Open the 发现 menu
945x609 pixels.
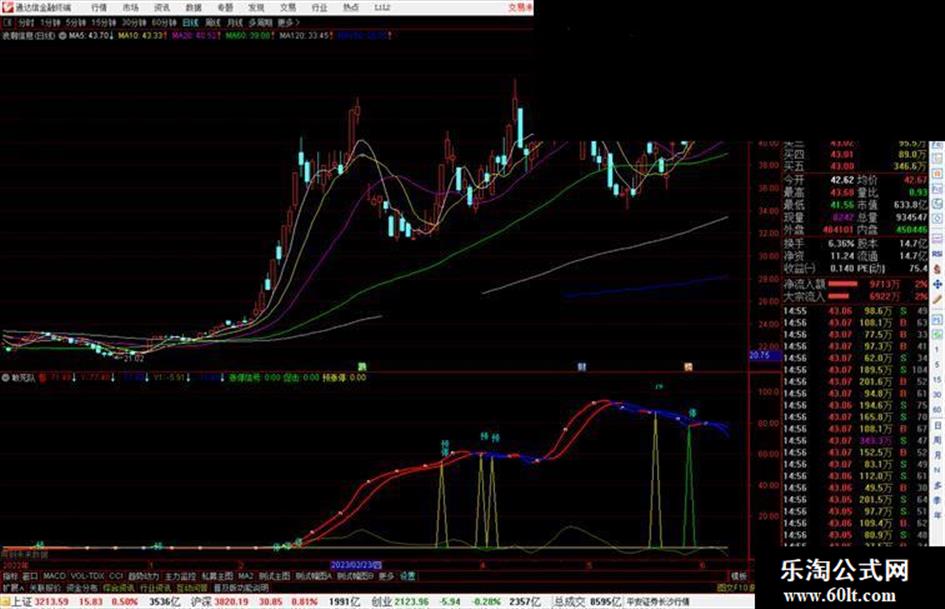click(x=257, y=8)
